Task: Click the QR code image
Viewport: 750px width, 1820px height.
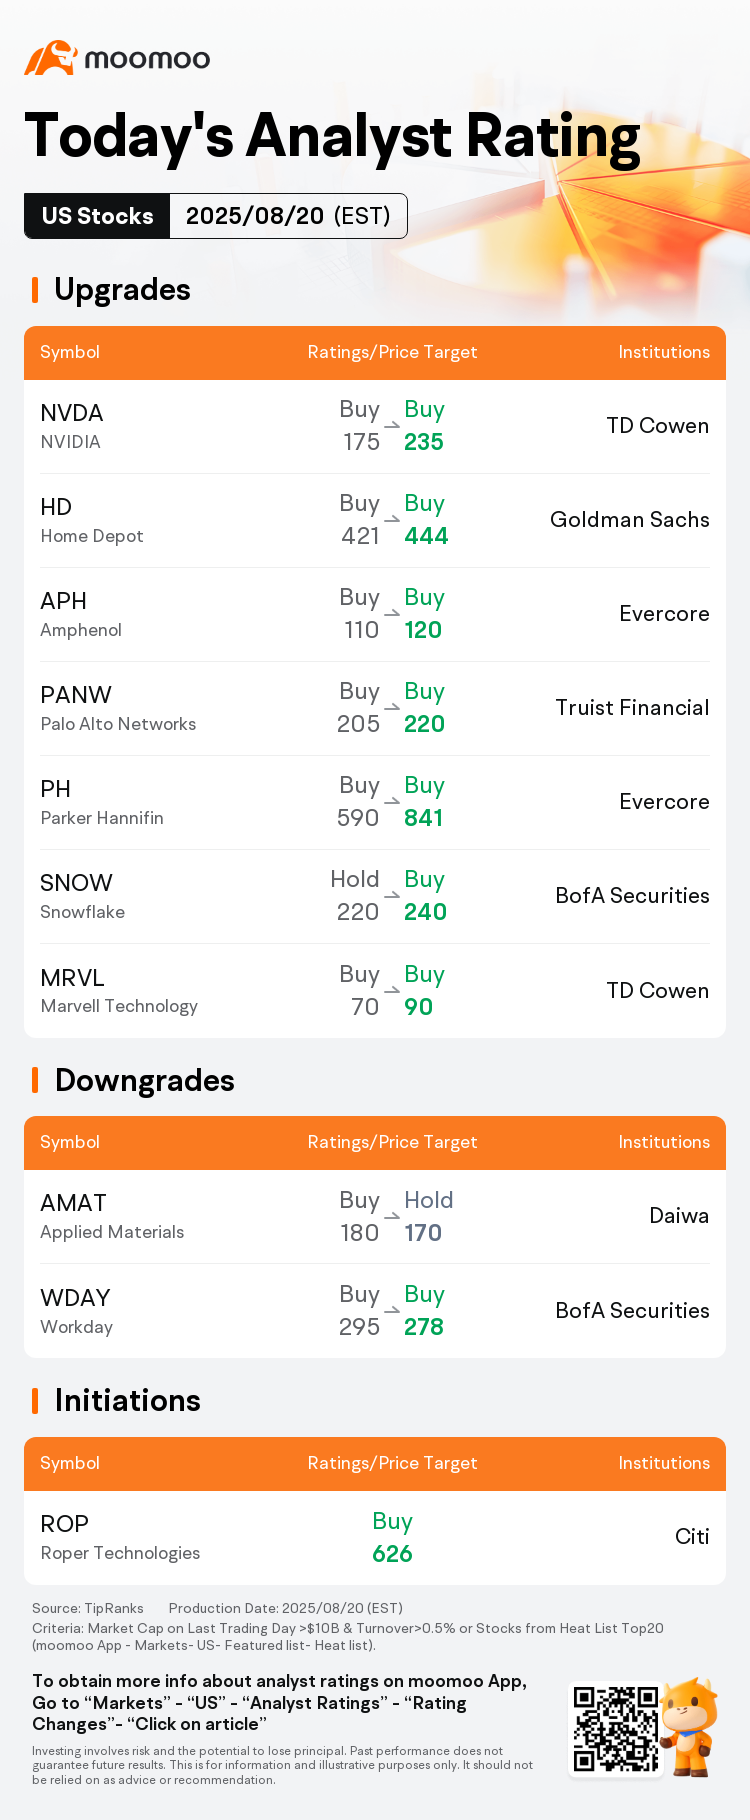Action: point(616,1730)
